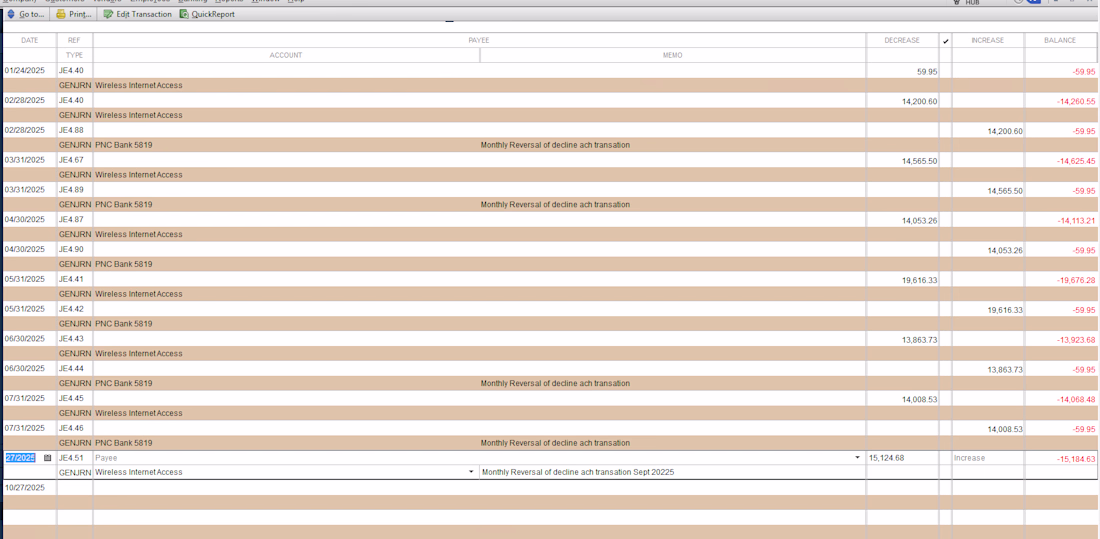Select 14,565.50 in the Decrease column
1100x539 pixels.
tap(920, 161)
